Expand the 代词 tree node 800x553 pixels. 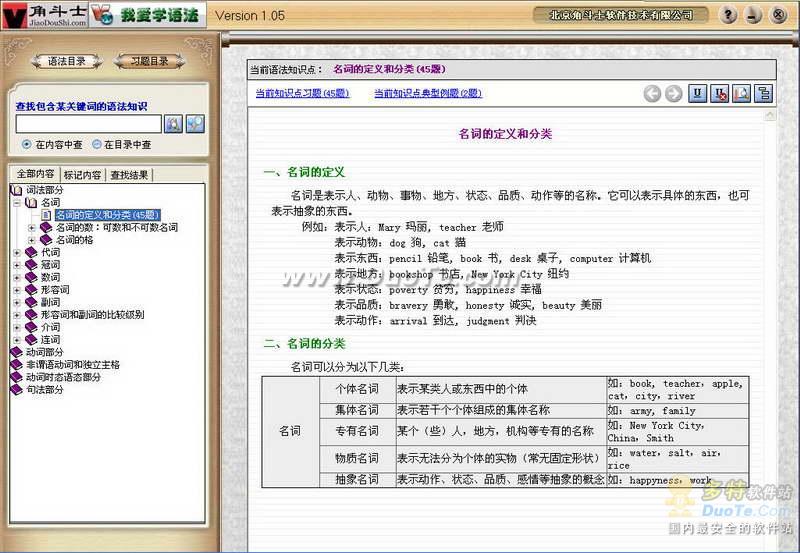(x=17, y=253)
